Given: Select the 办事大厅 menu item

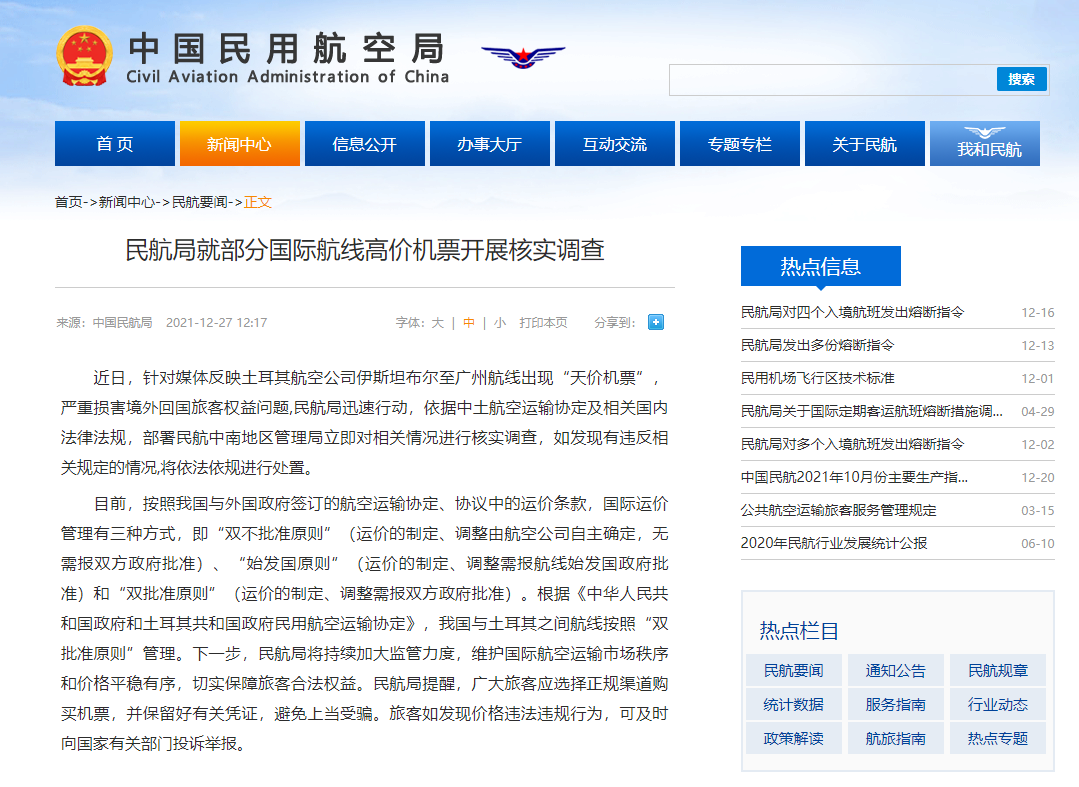Looking at the screenshot, I should 490,144.
